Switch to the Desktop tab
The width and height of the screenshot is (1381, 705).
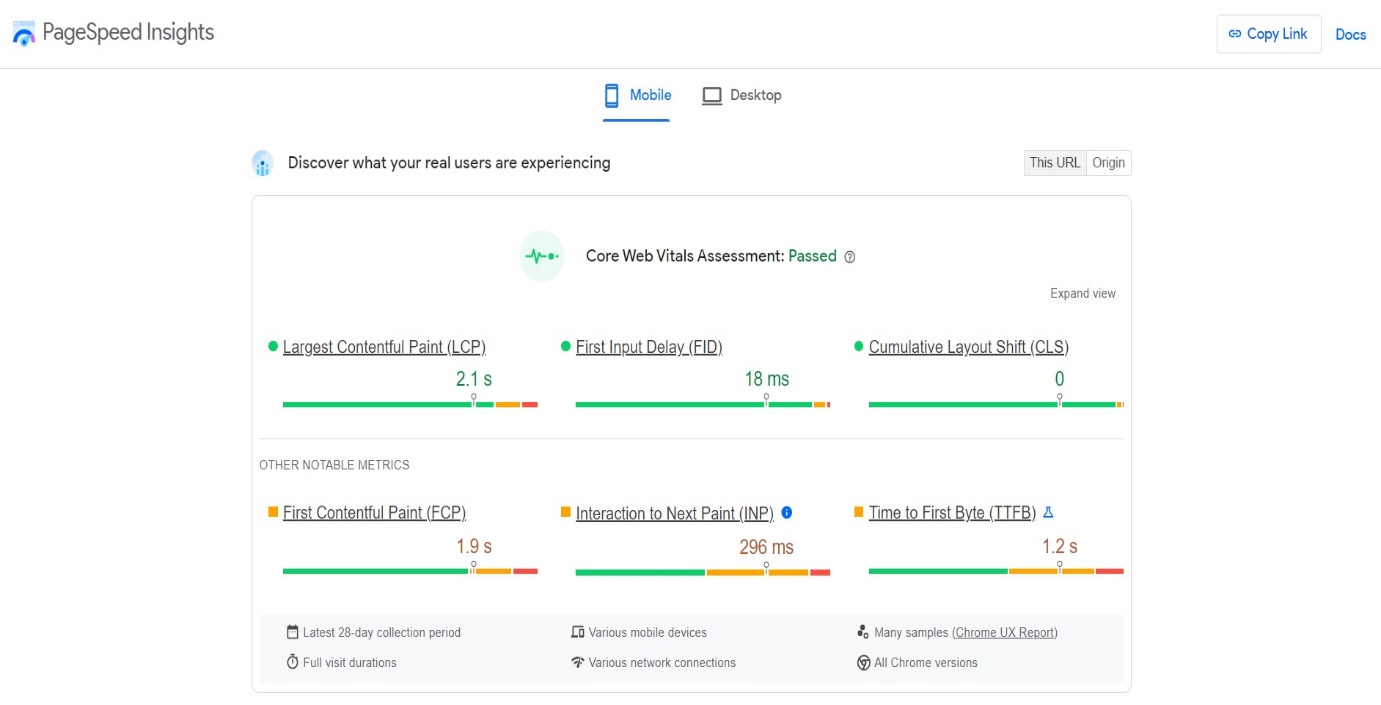tap(742, 96)
